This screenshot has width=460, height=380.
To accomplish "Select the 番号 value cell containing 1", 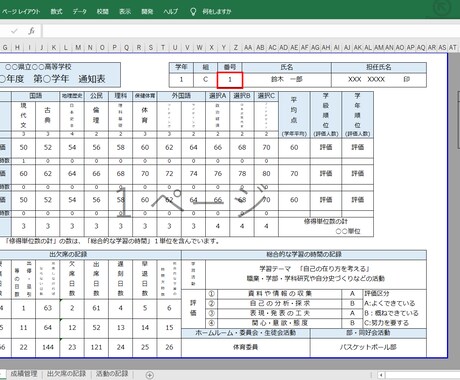I will point(230,80).
